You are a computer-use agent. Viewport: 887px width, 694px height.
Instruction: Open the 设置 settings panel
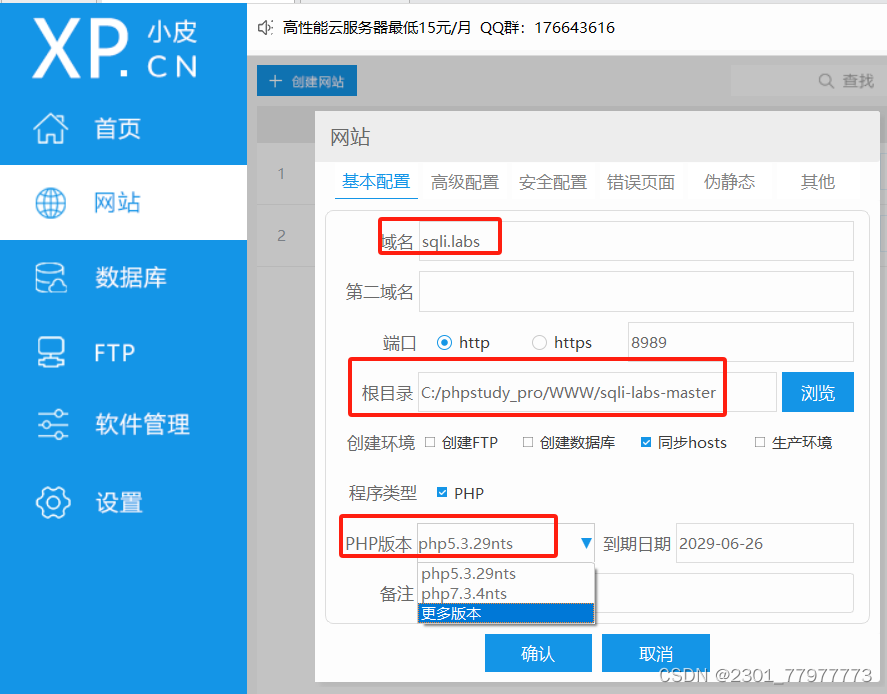(x=120, y=502)
